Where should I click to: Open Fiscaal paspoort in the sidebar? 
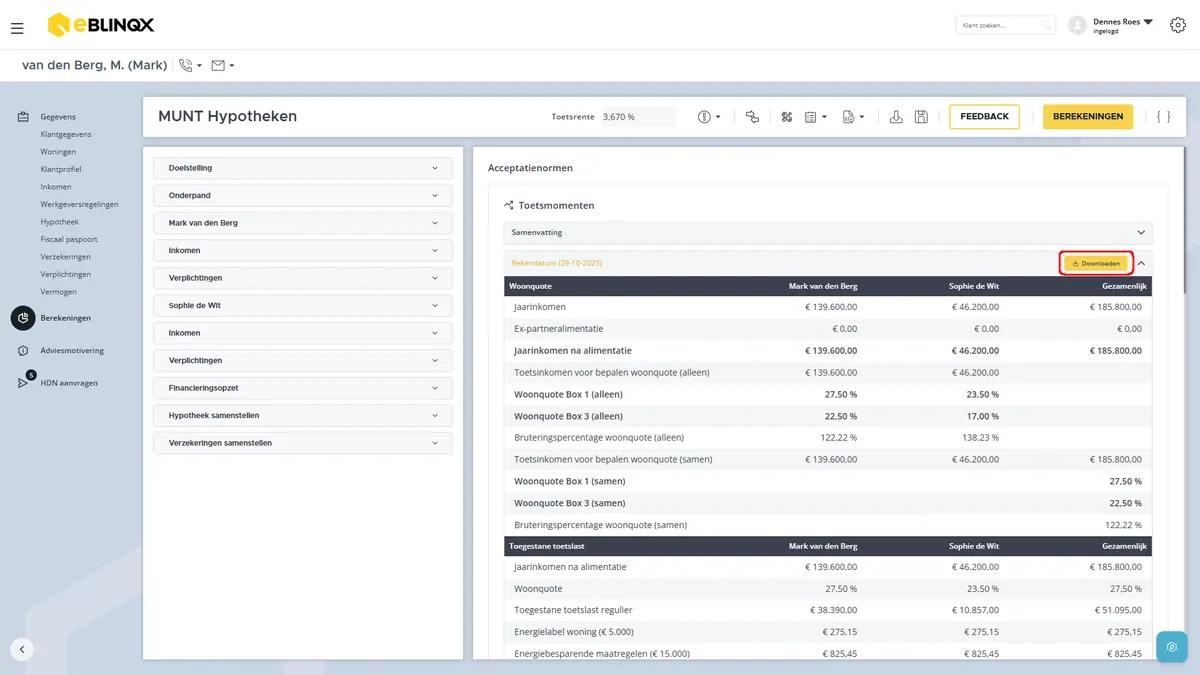tap(69, 239)
